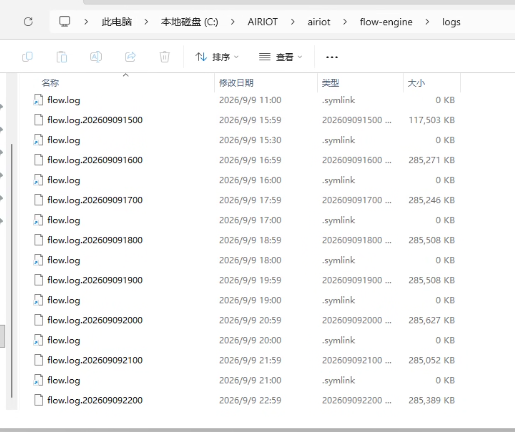
Task: Click file icon of flow.log.202609091600
Action: pos(38,160)
